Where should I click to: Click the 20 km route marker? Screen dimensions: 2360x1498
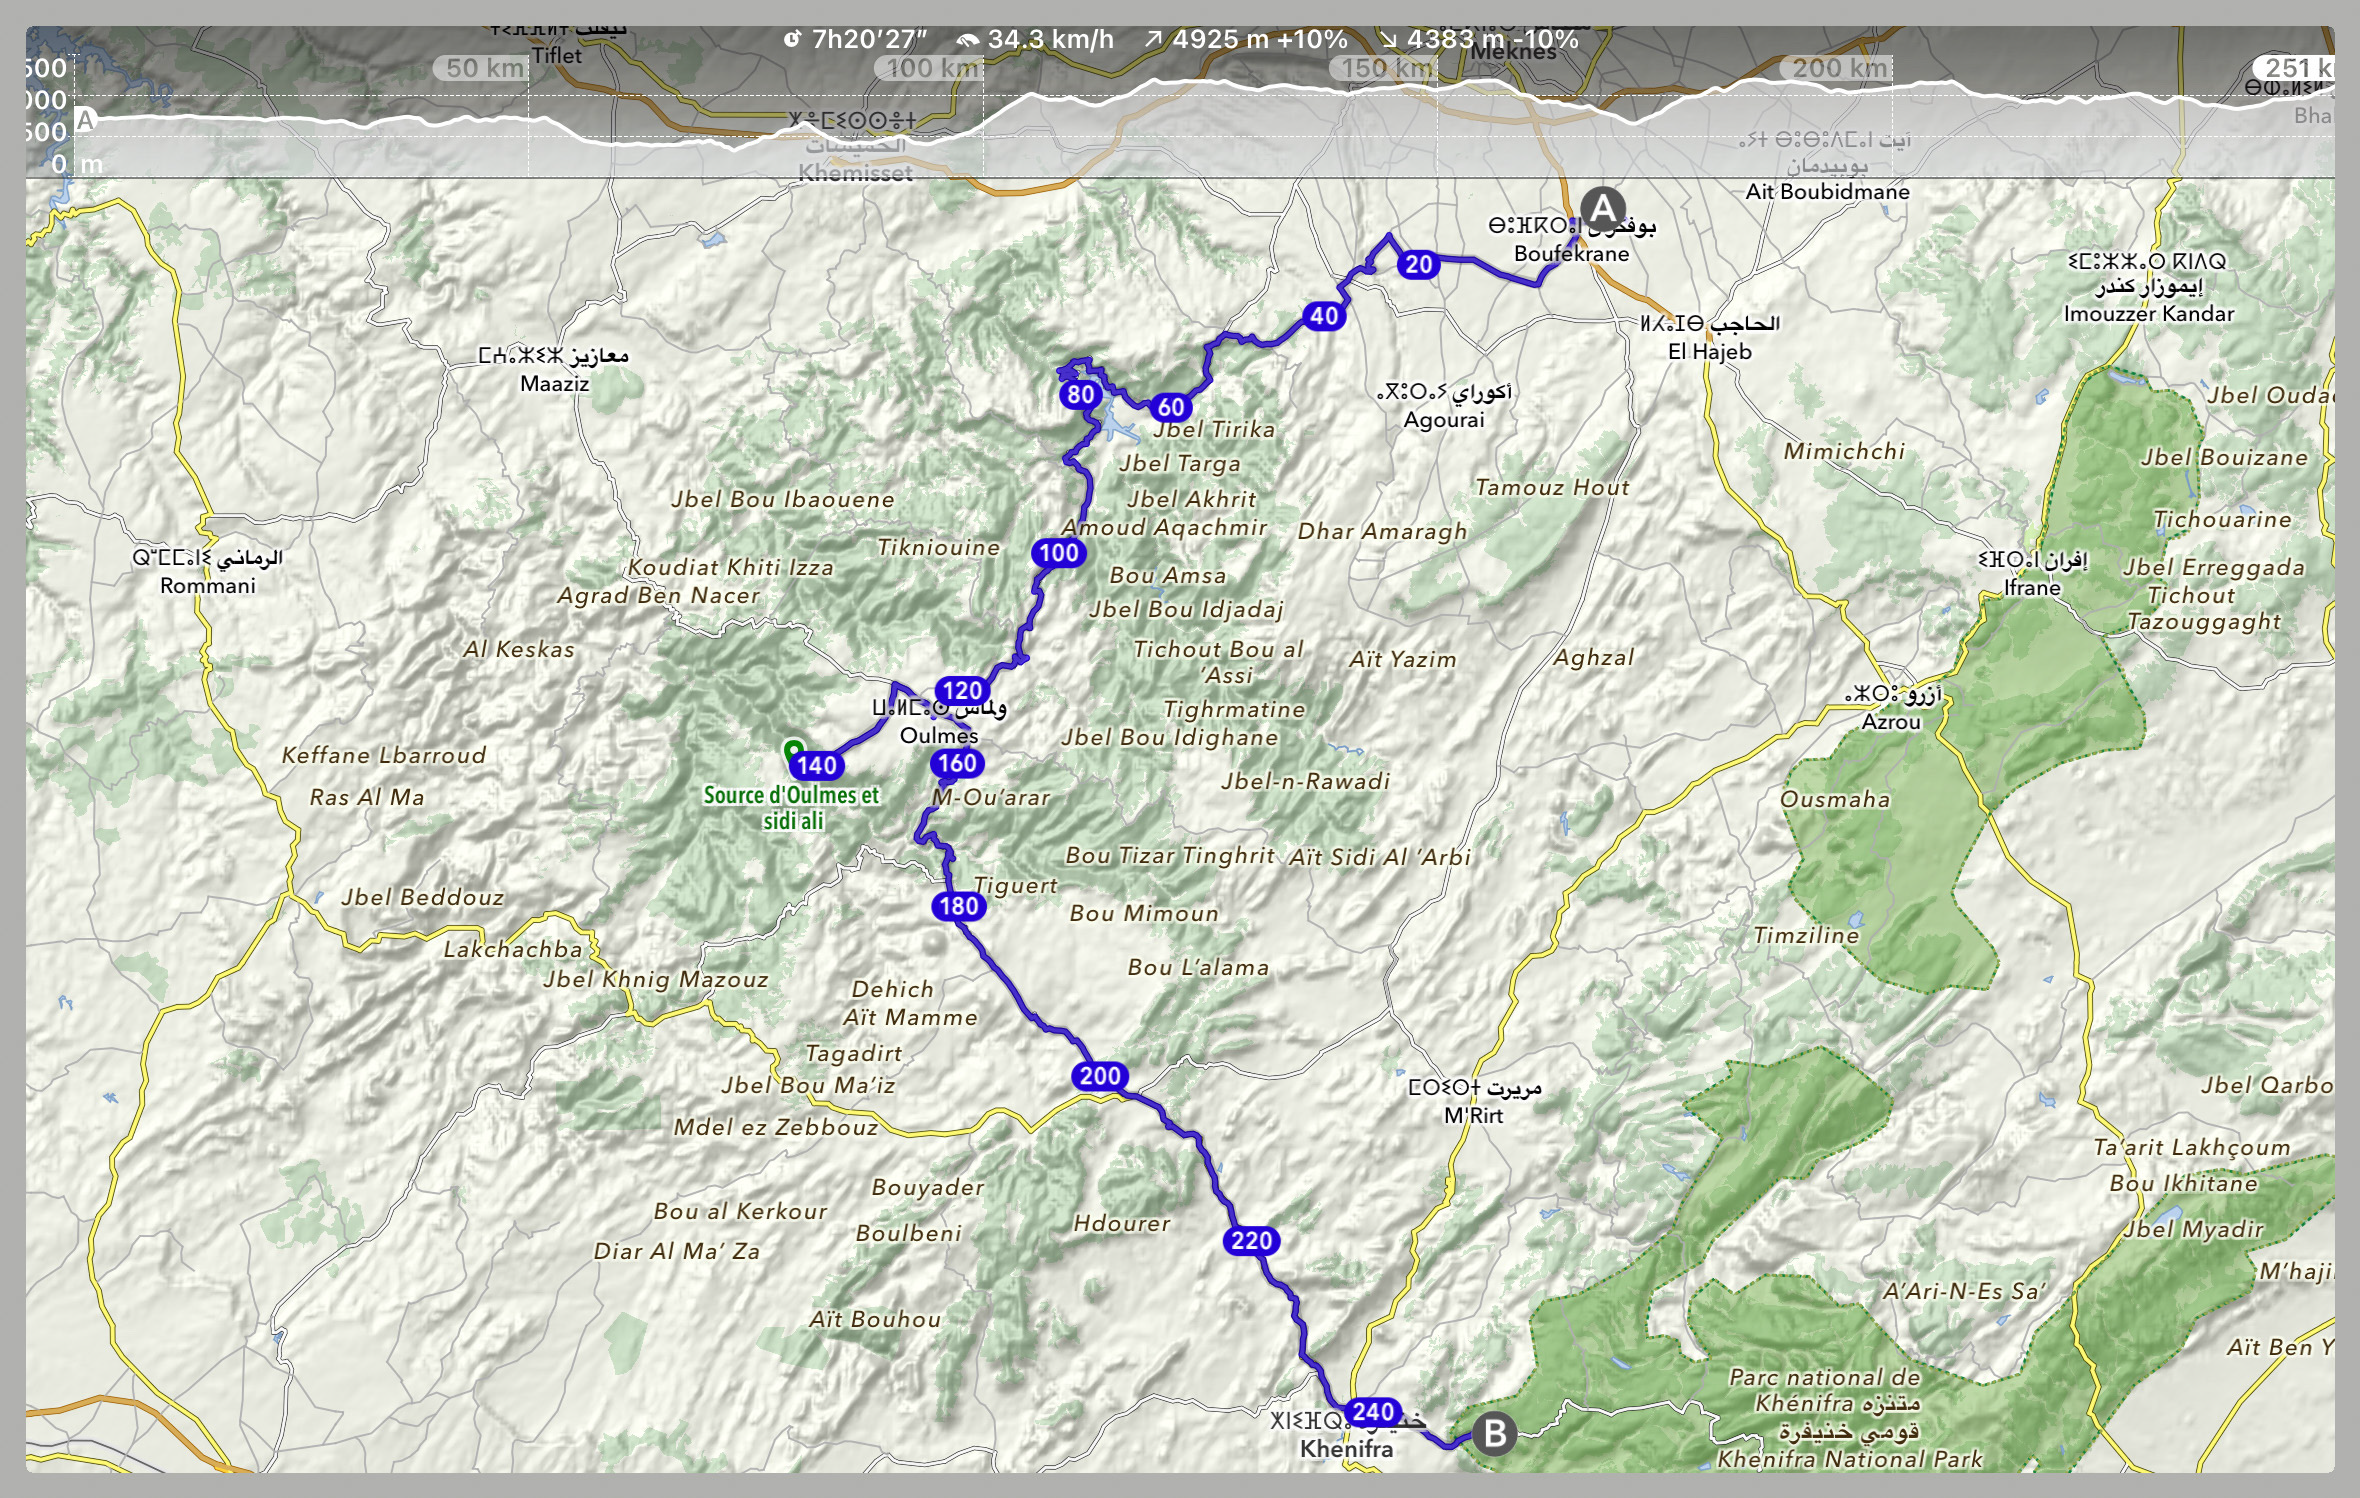(x=1418, y=265)
